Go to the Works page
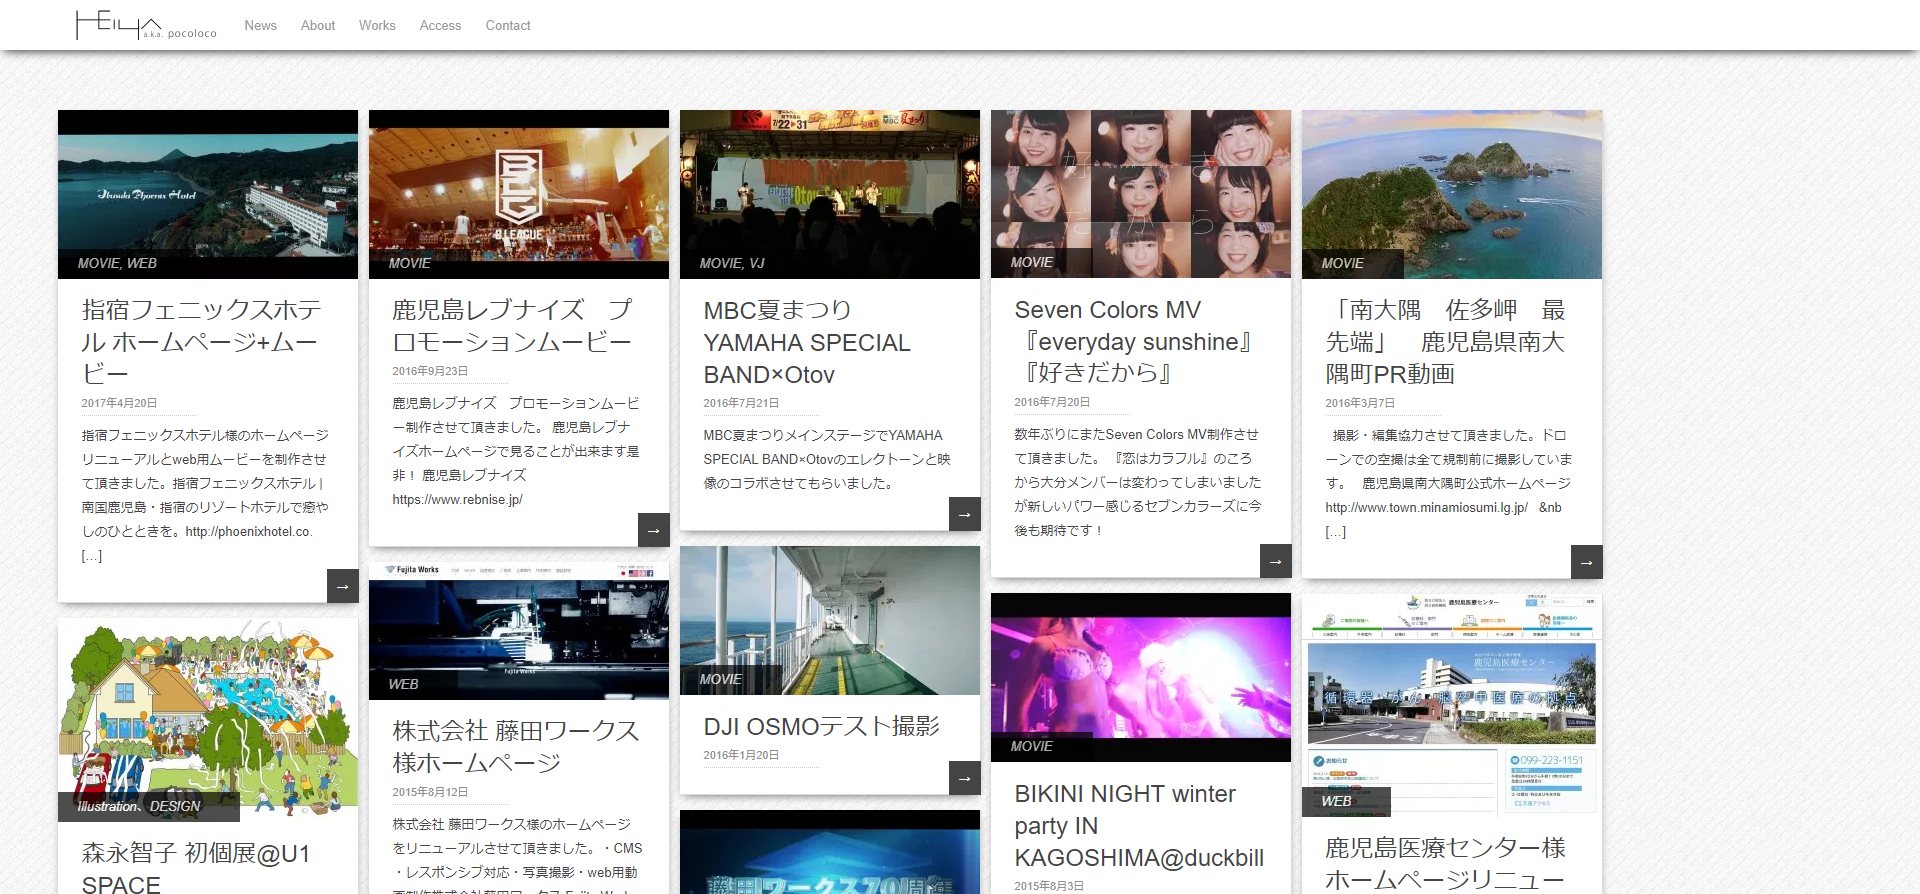 [x=377, y=26]
